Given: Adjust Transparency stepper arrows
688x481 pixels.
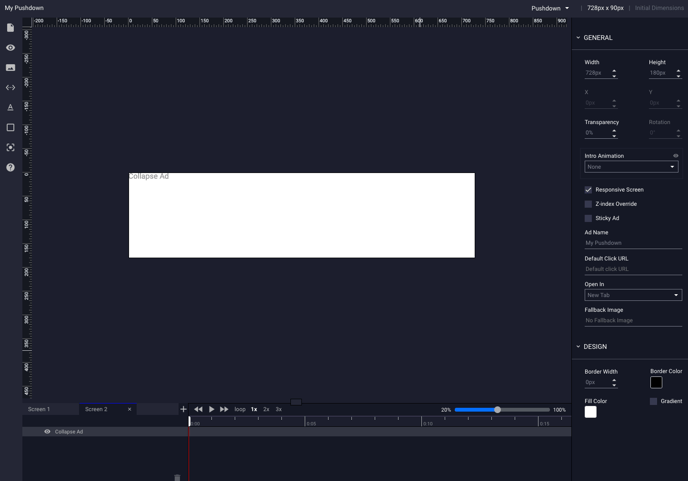Looking at the screenshot, I should click(614, 133).
